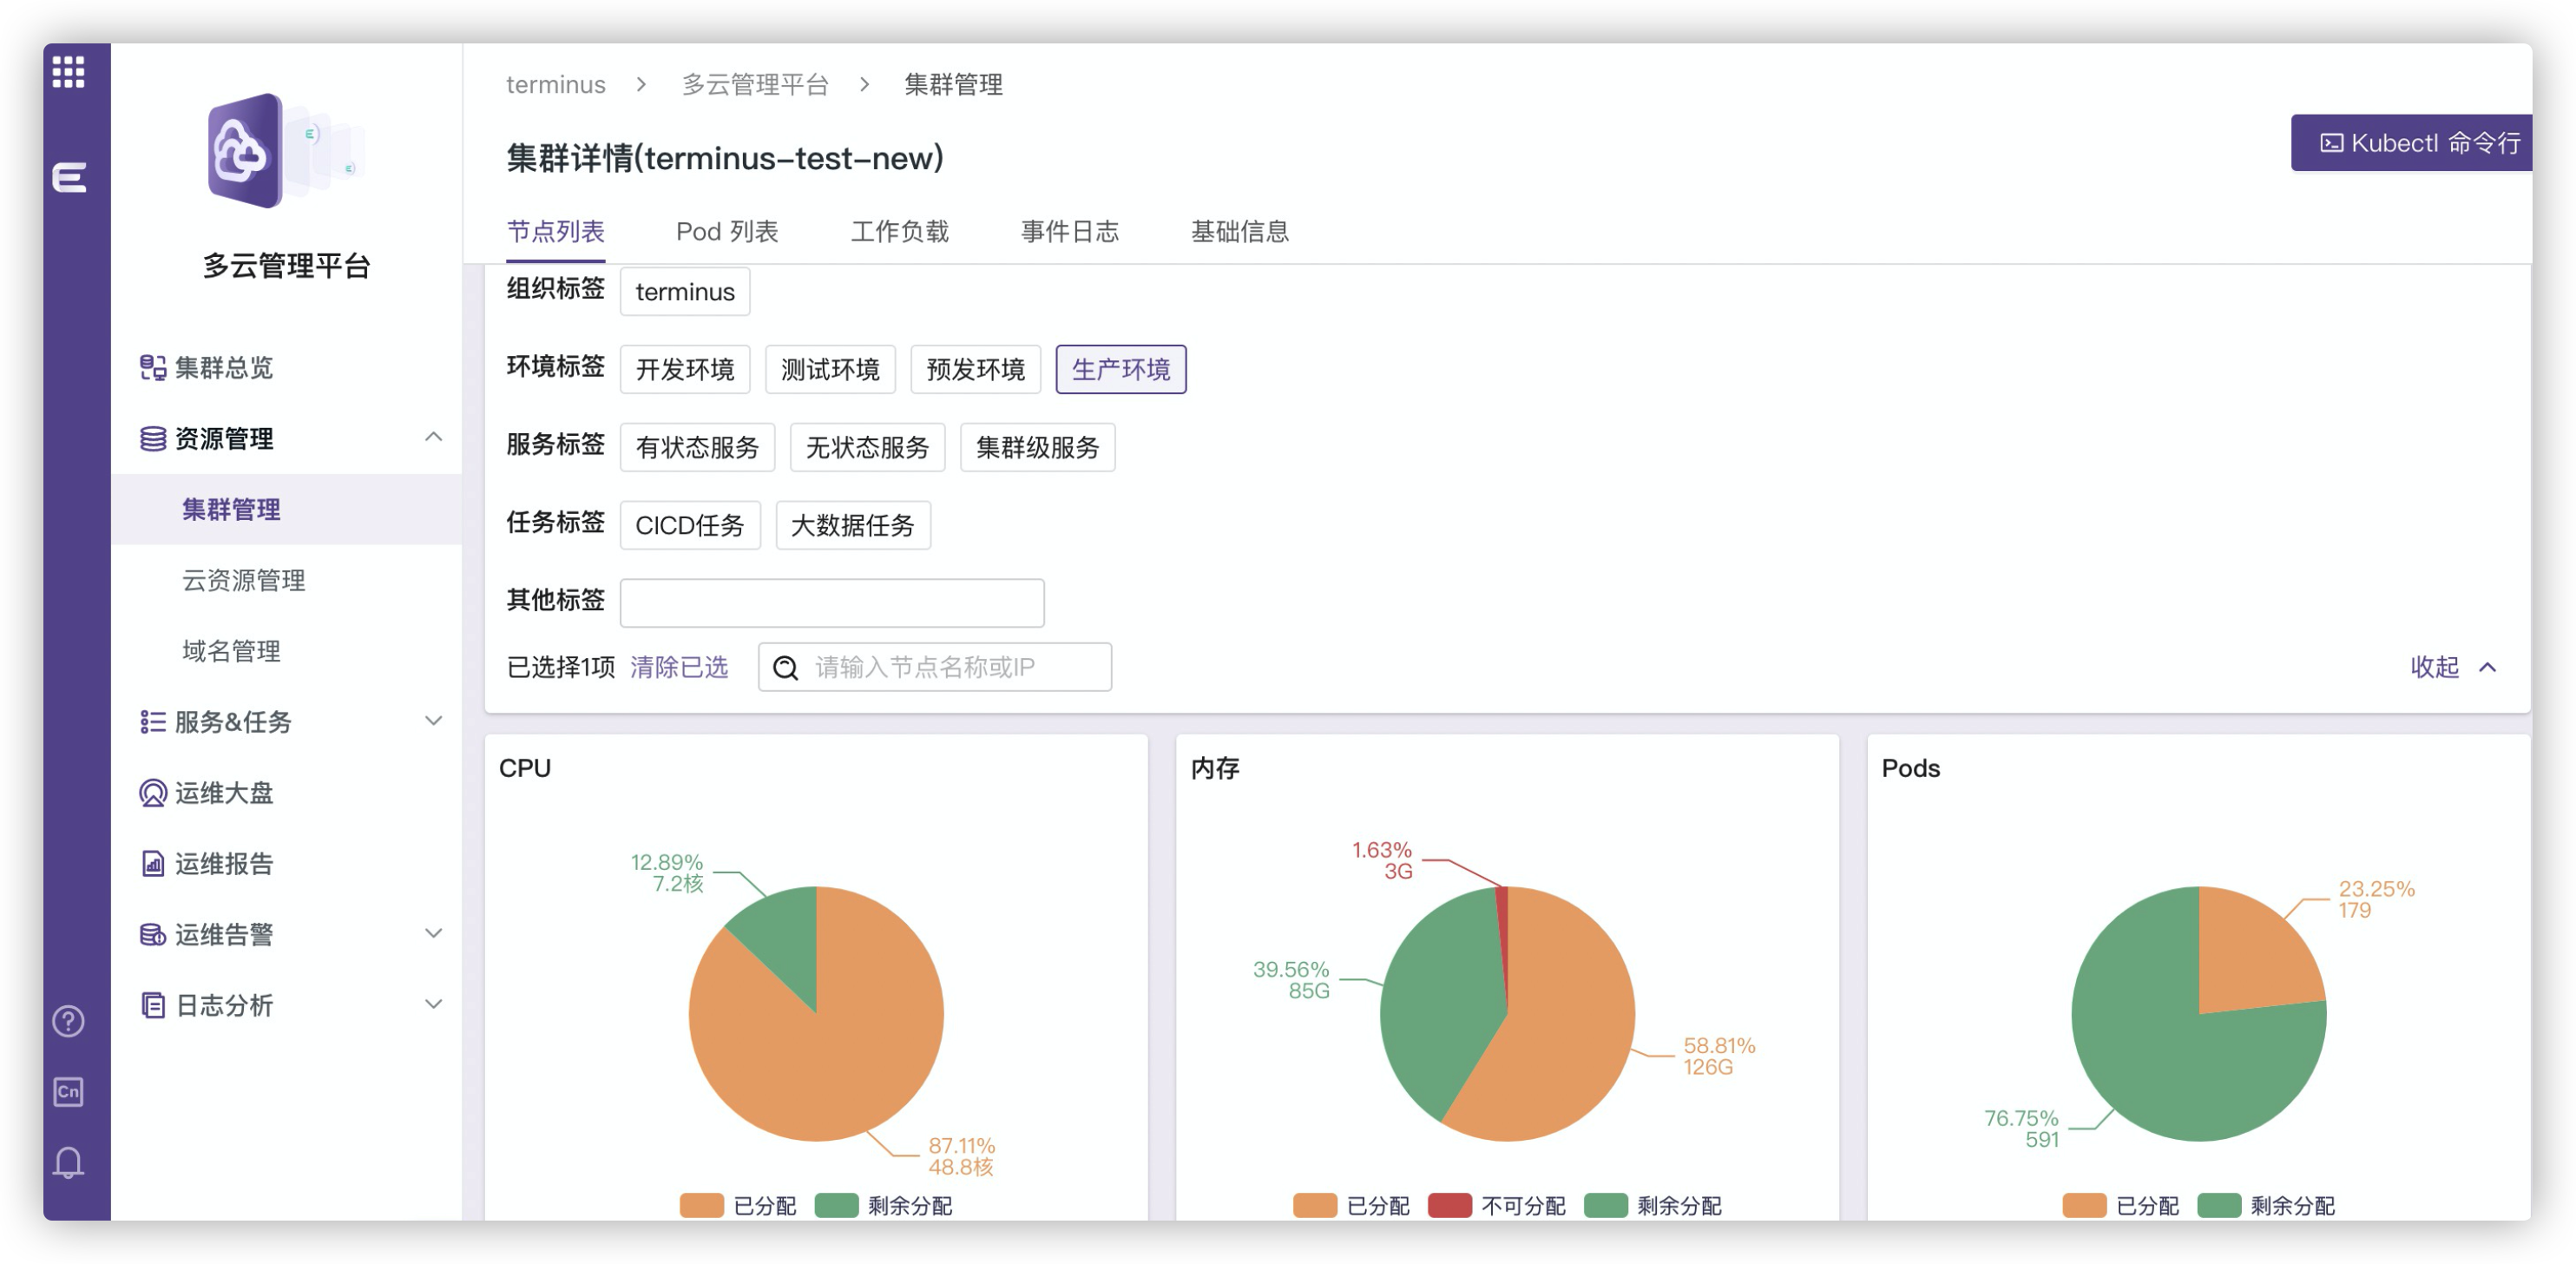Click the Cn language icon
The height and width of the screenshot is (1264, 2576).
point(66,1092)
